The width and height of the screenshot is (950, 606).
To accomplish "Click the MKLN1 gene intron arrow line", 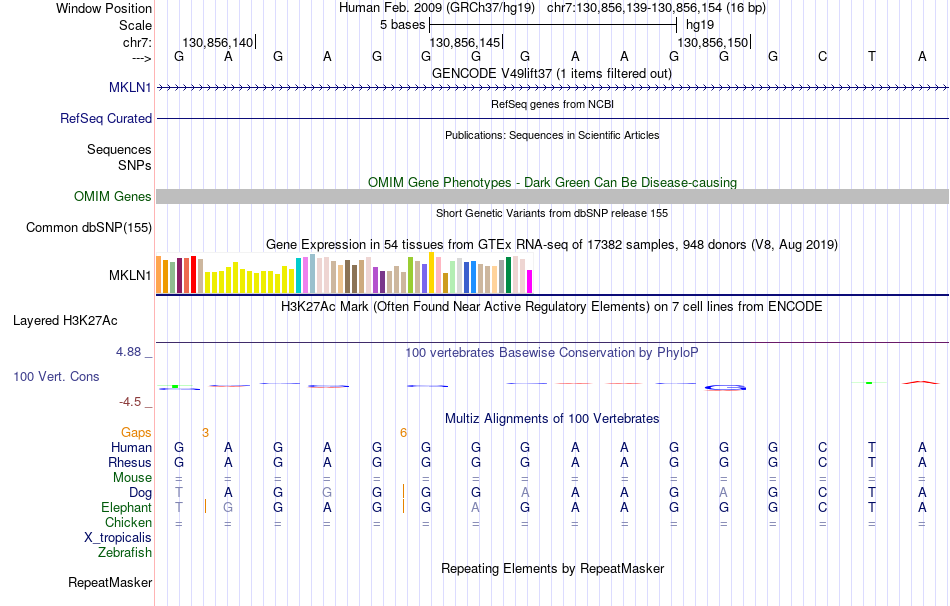I will (552, 88).
